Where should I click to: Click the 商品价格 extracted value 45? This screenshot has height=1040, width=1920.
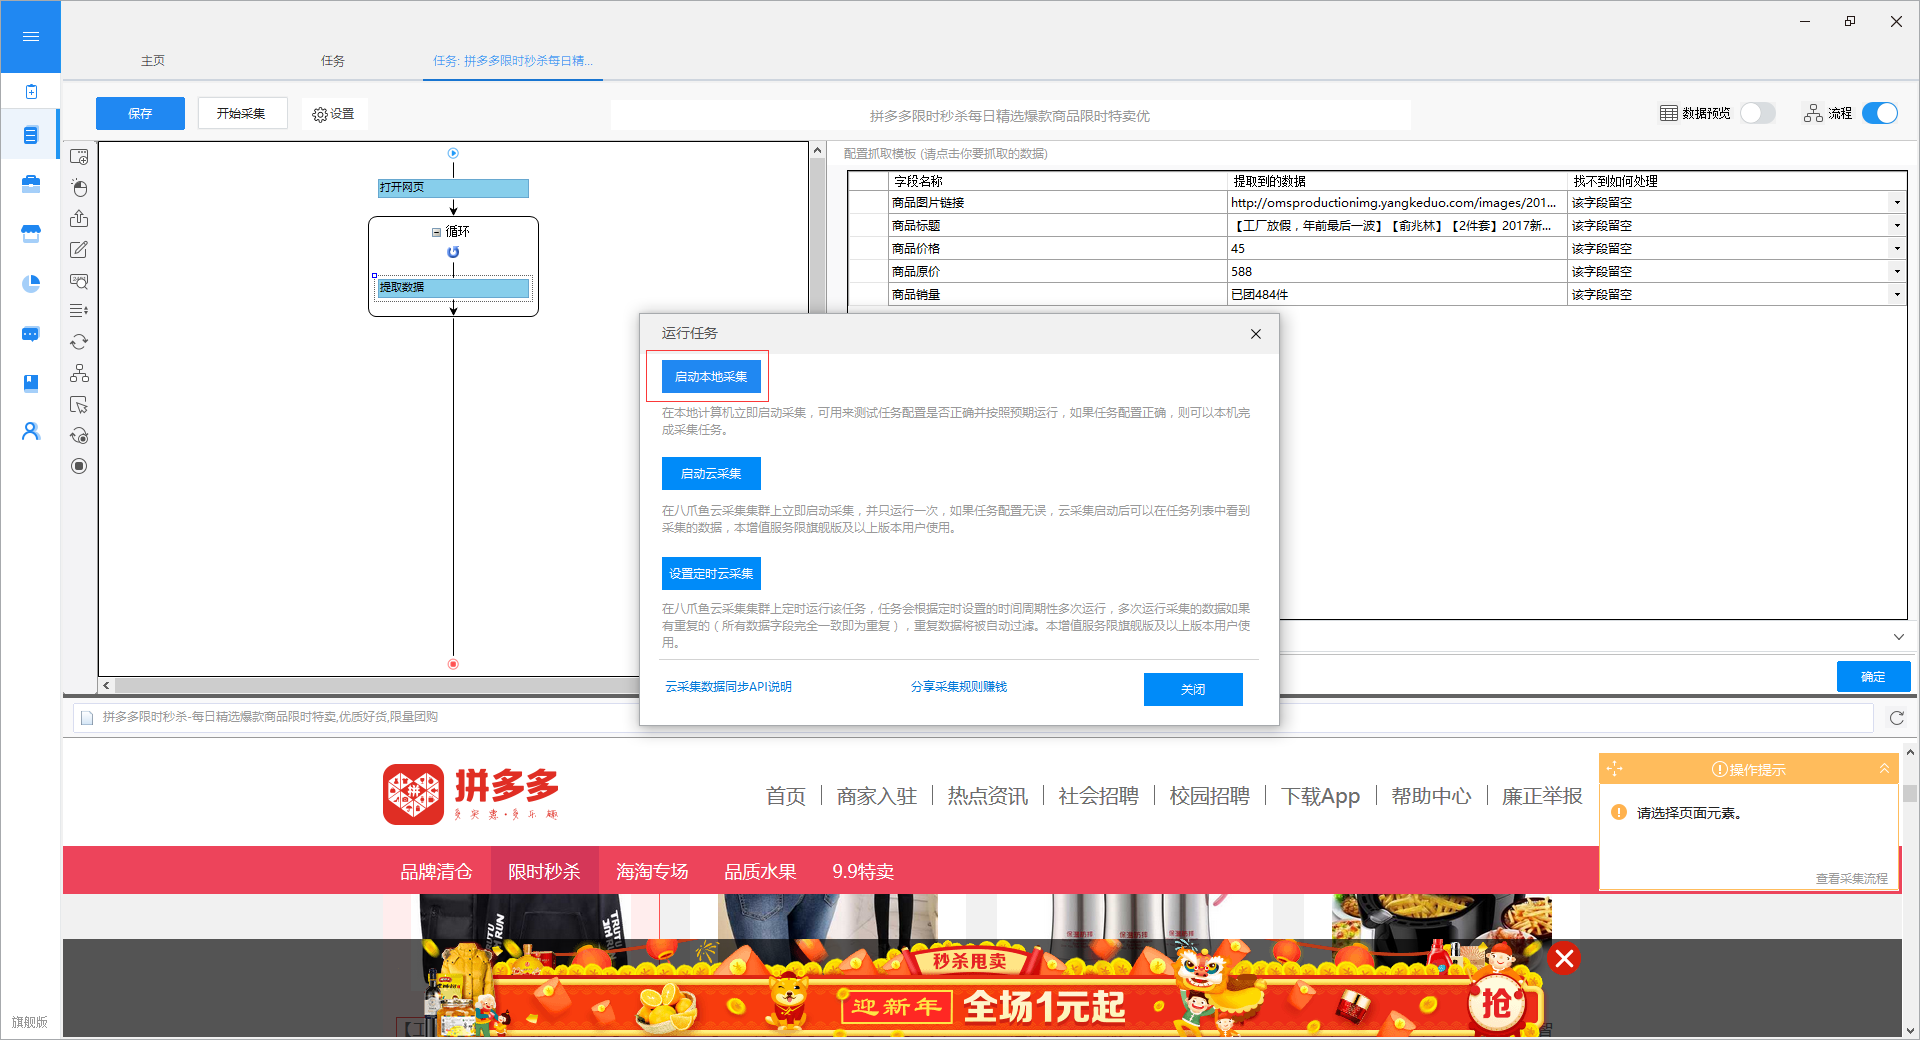[1397, 249]
